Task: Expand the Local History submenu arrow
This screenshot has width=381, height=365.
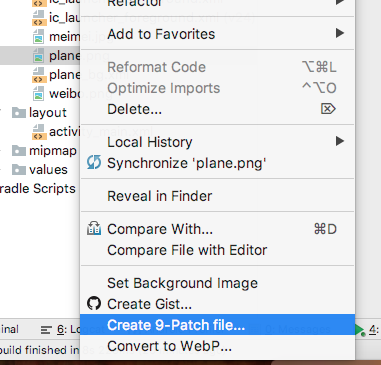Action: (x=339, y=141)
